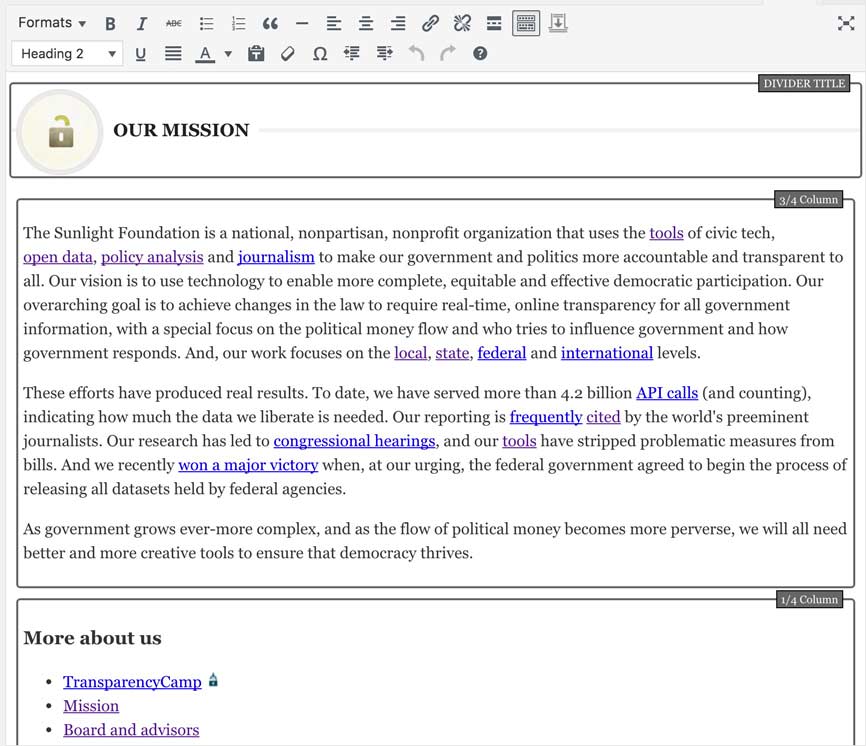866x746 pixels.
Task: Toggle bold formatting
Action: coord(110,23)
